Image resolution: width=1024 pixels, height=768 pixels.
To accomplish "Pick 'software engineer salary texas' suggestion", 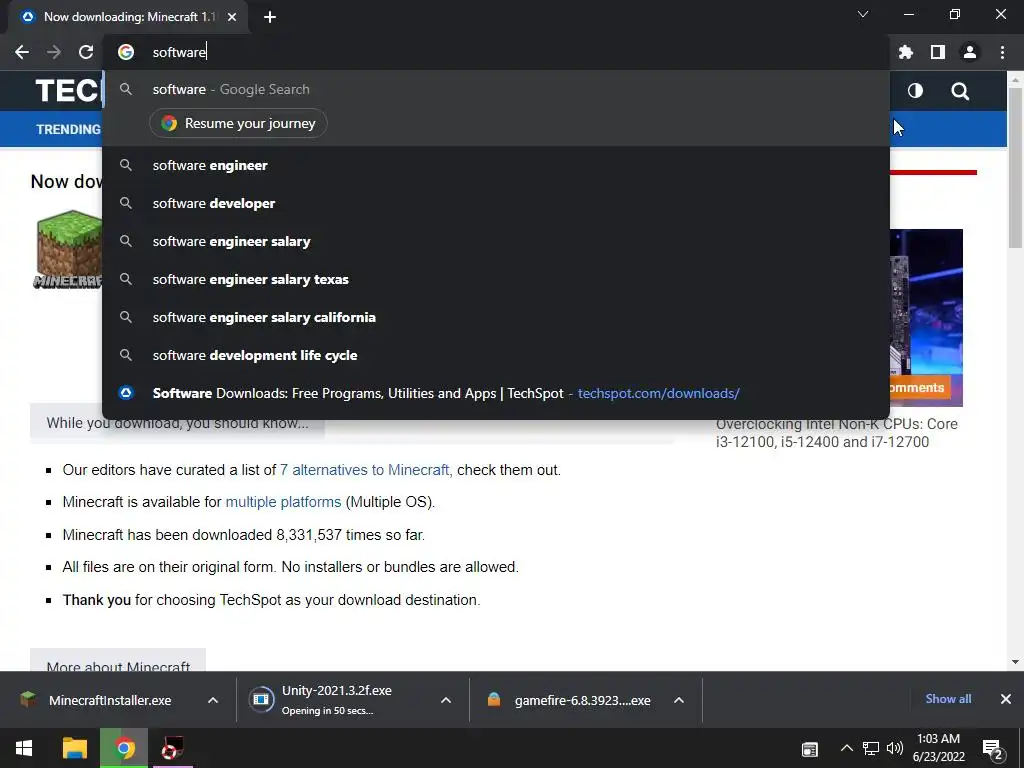I will click(x=496, y=279).
